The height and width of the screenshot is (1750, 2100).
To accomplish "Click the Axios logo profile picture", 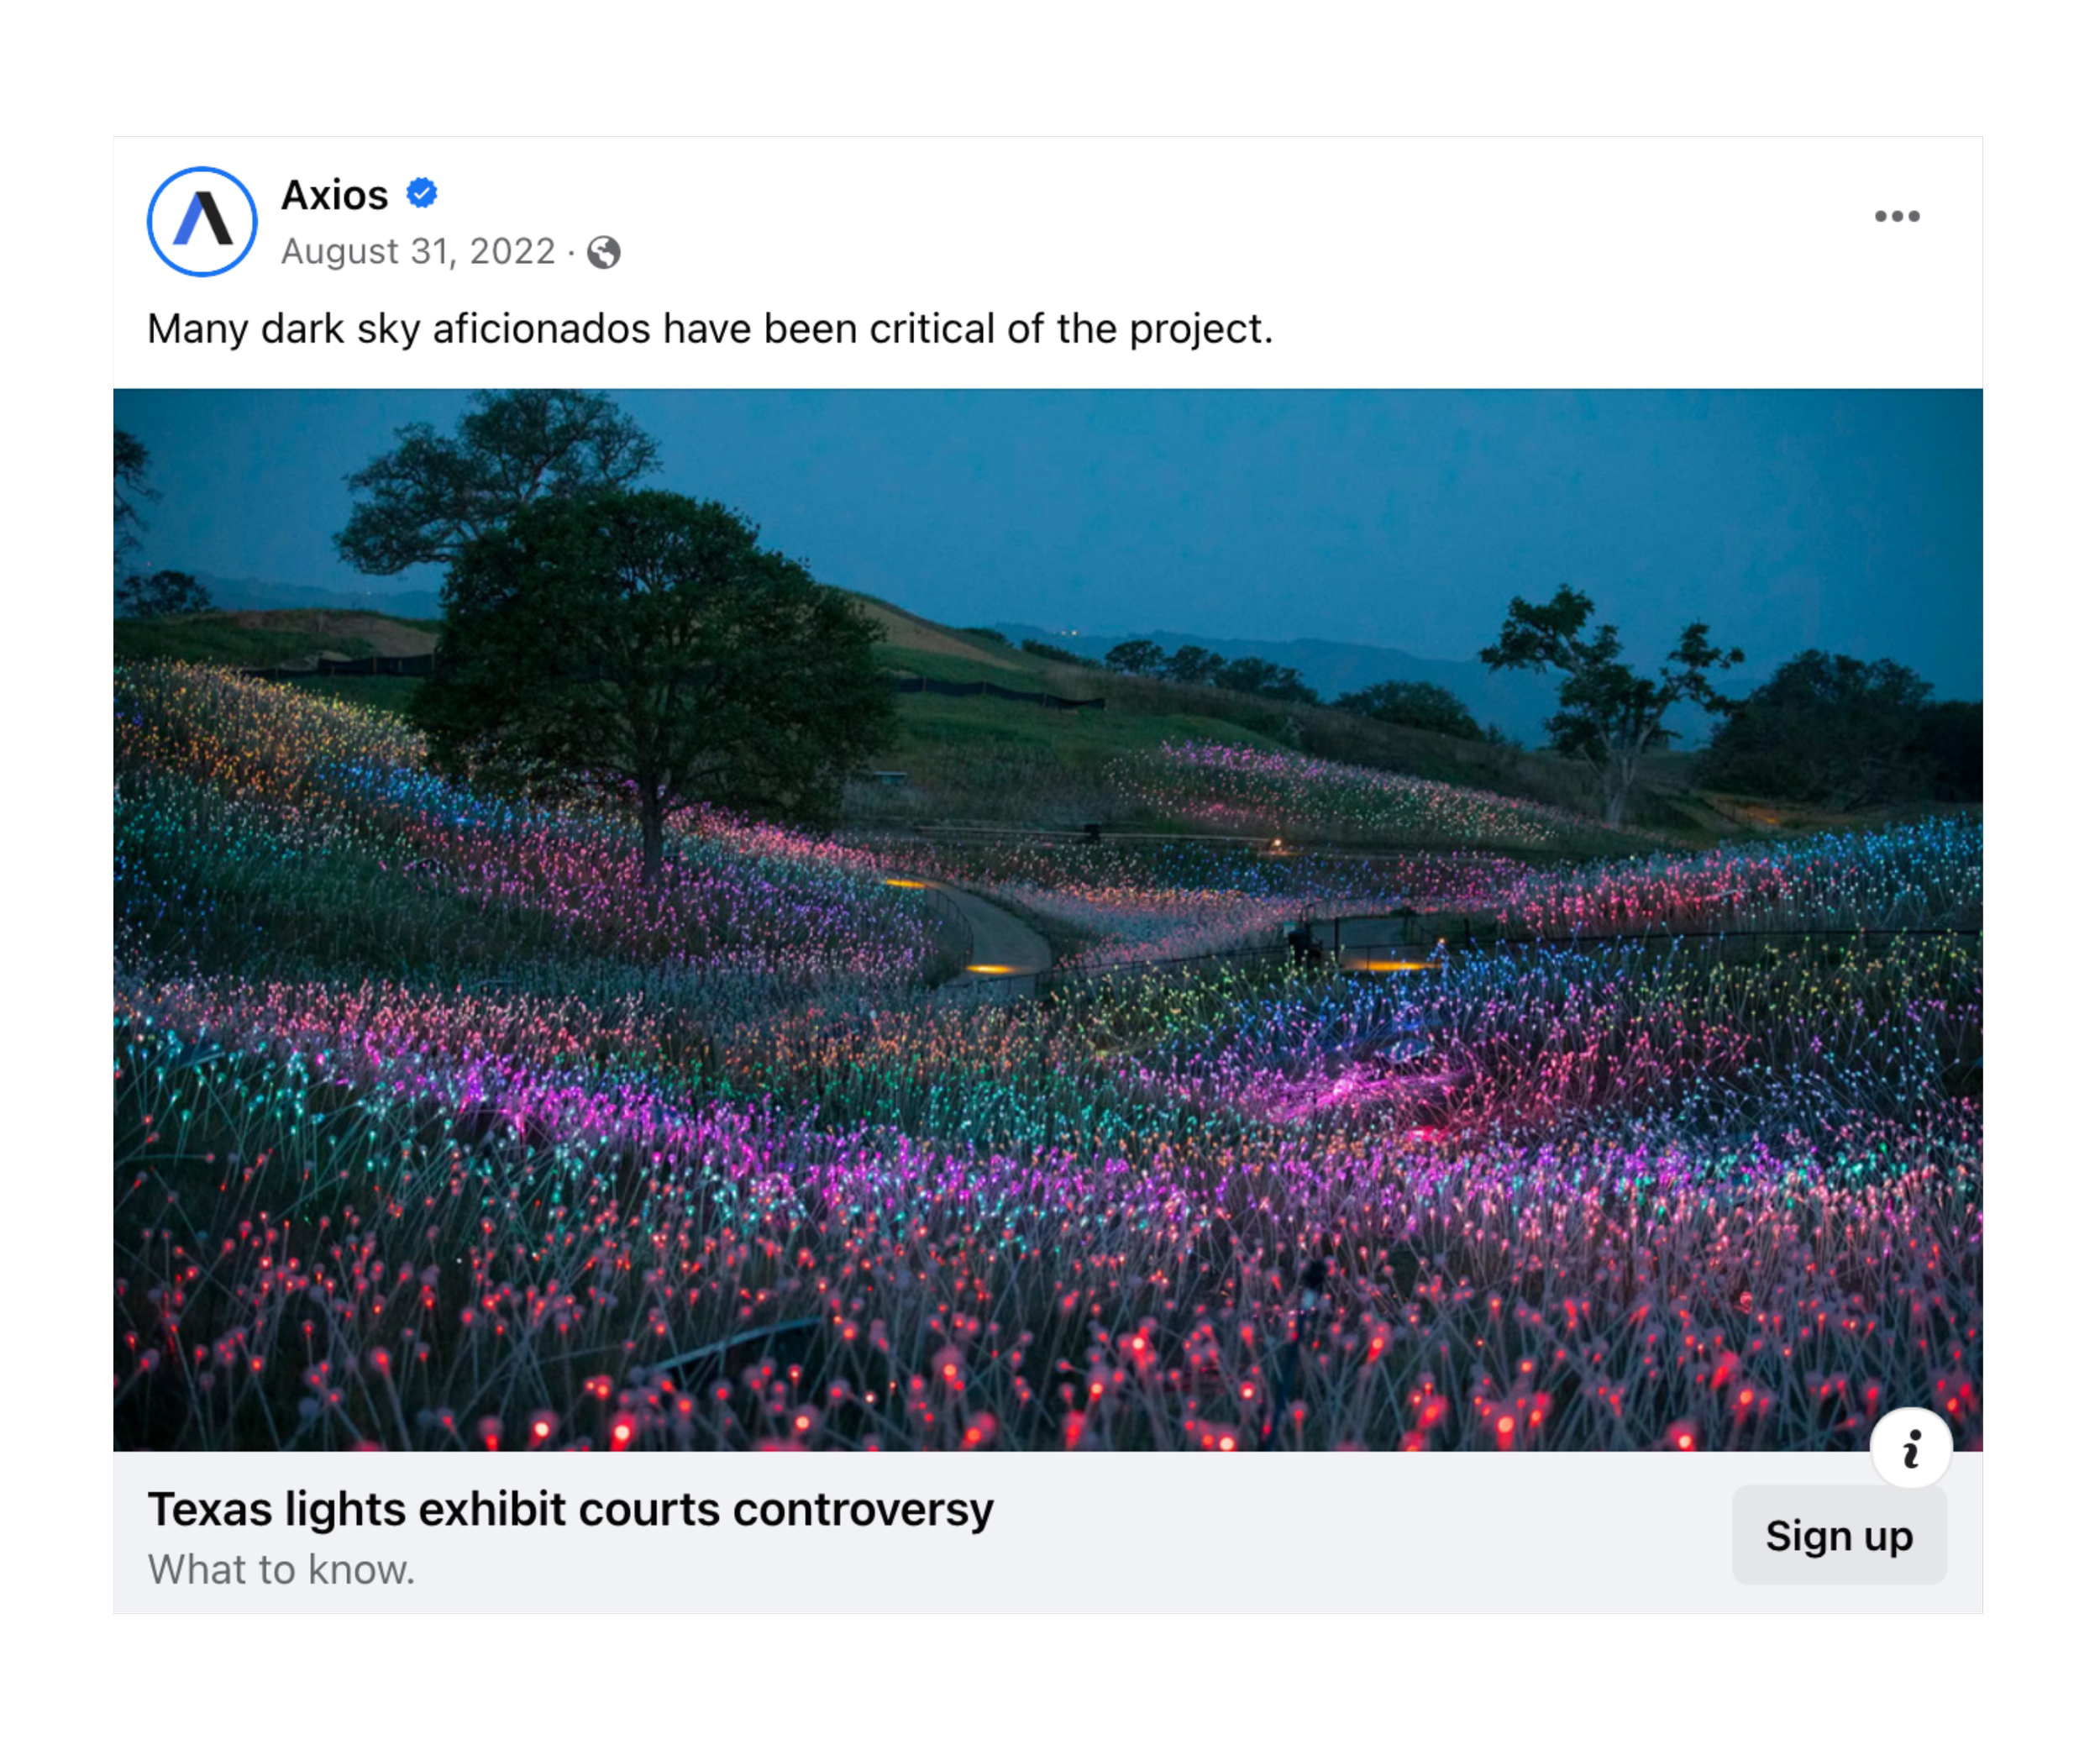I will click(x=202, y=221).
